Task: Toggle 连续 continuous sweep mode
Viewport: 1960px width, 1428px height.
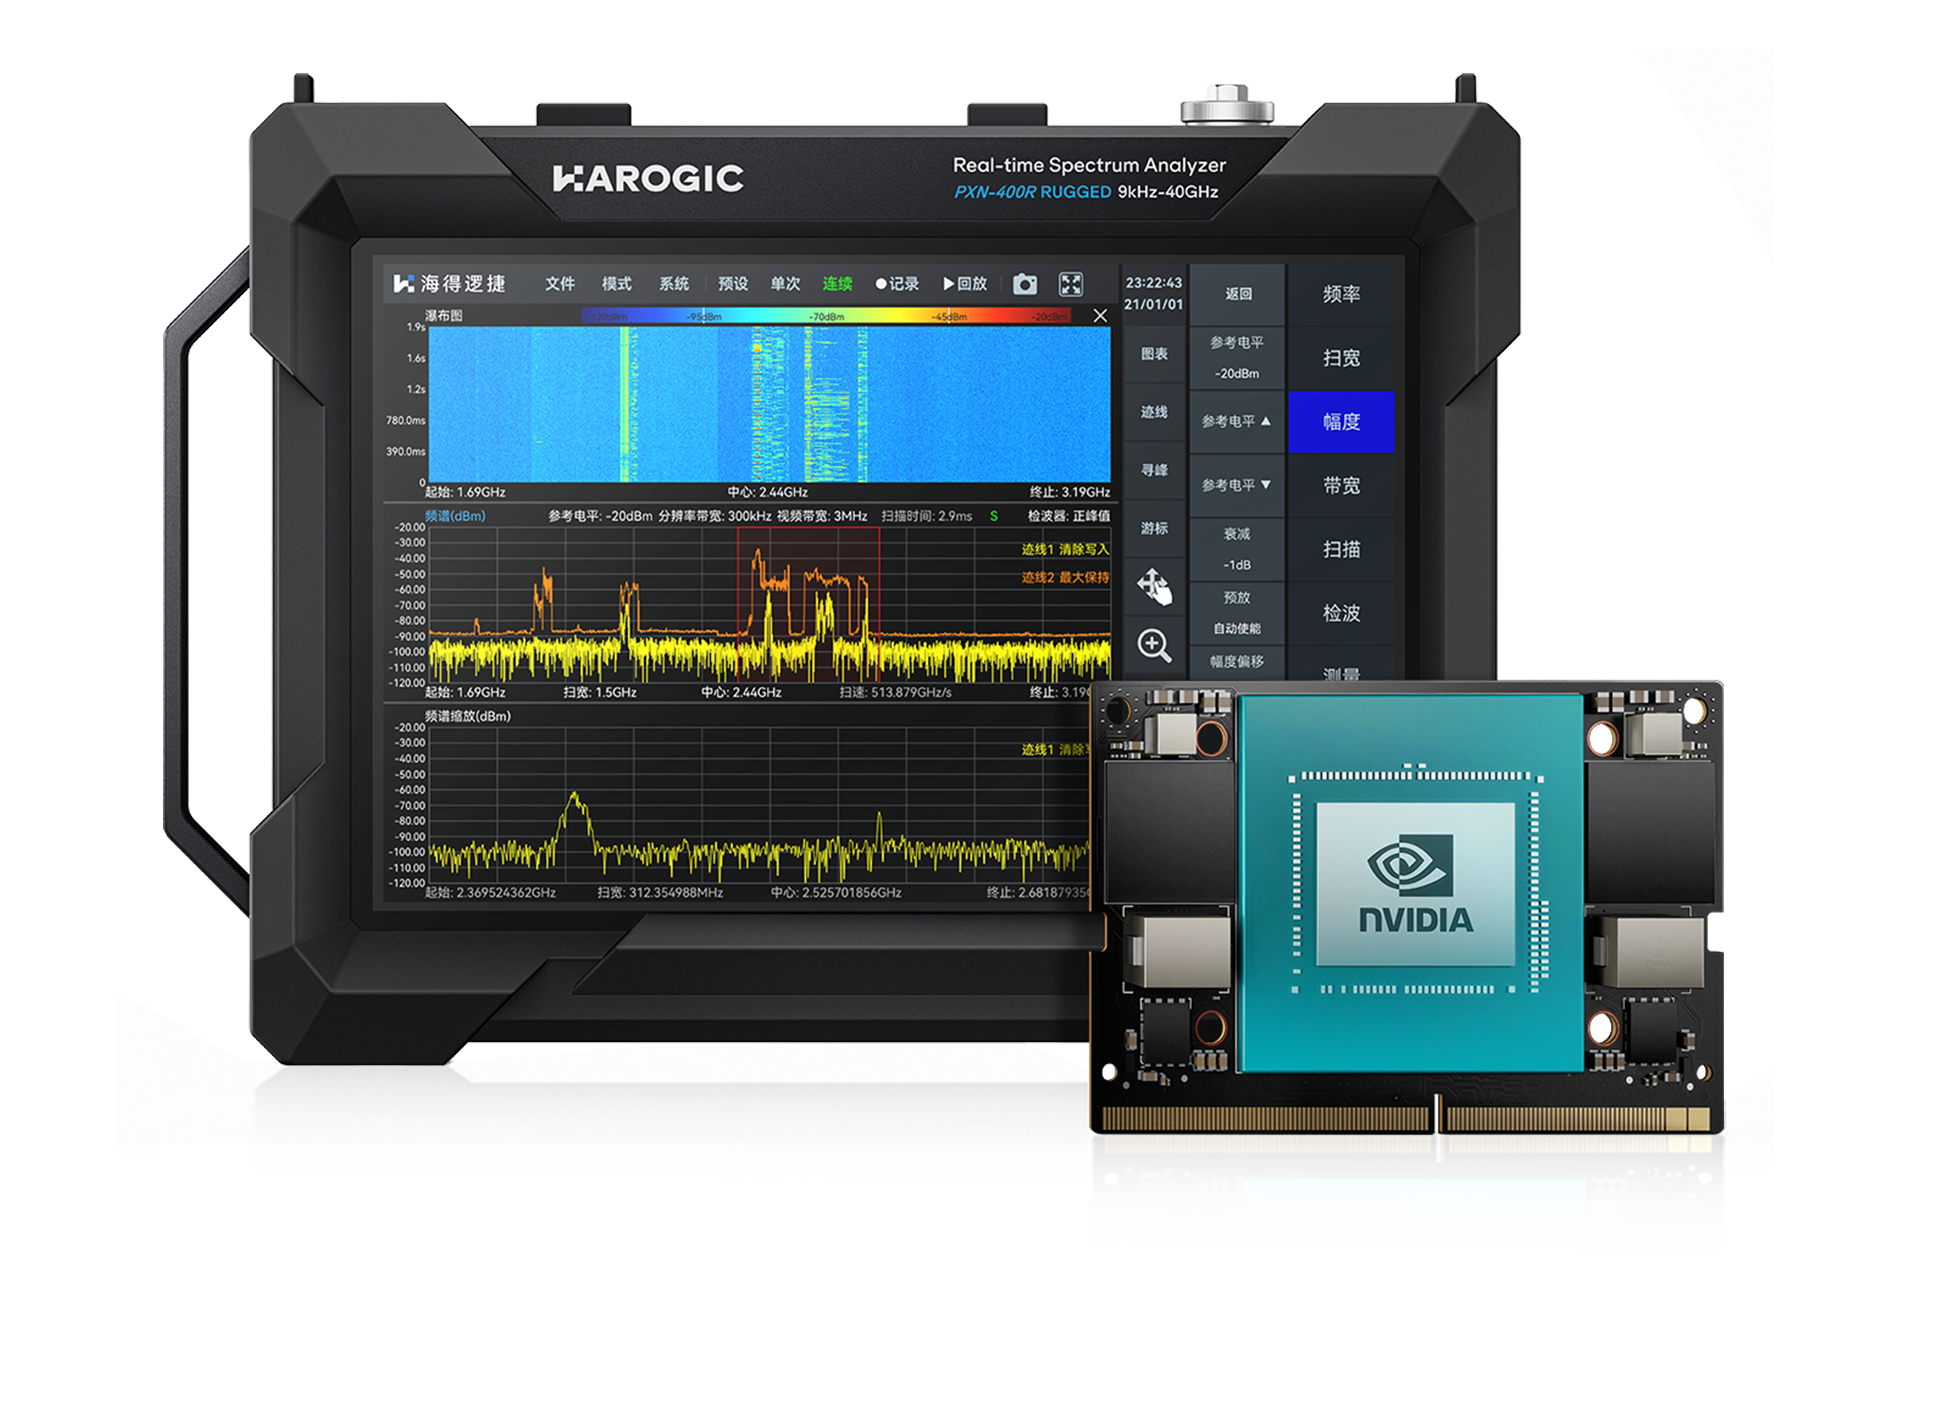Action: coord(837,284)
